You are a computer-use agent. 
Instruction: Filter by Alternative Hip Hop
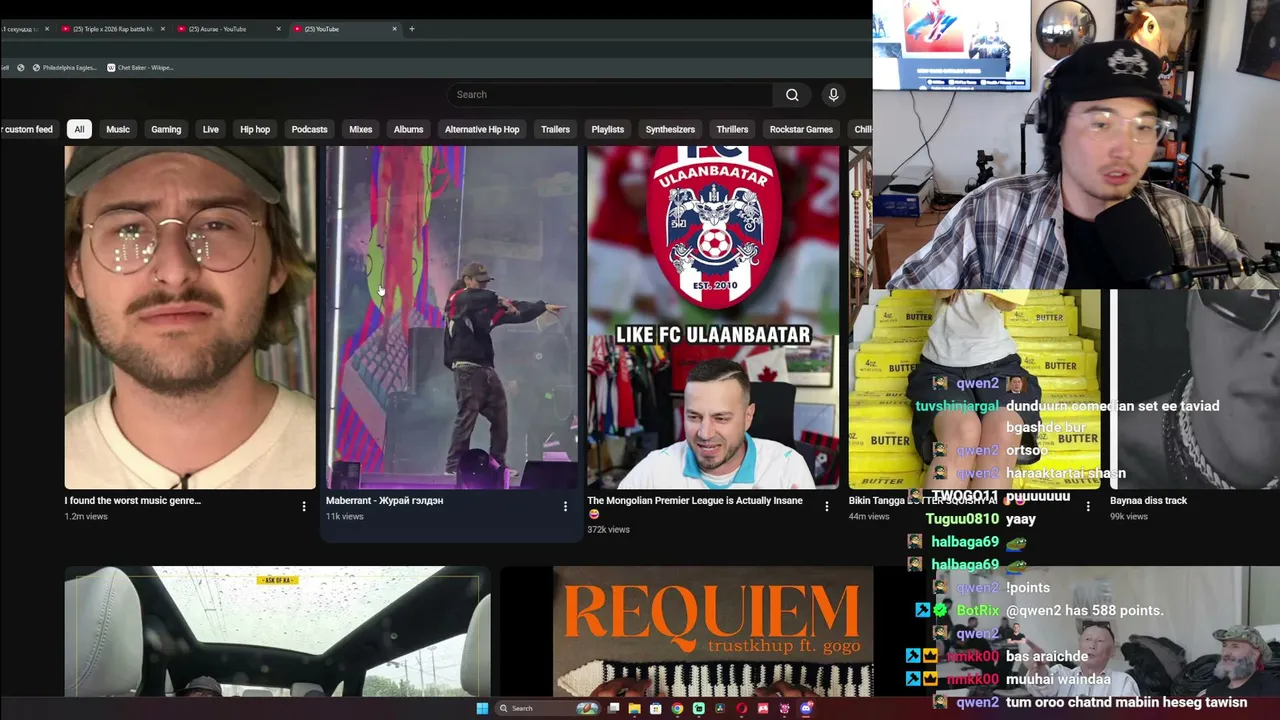click(x=482, y=129)
